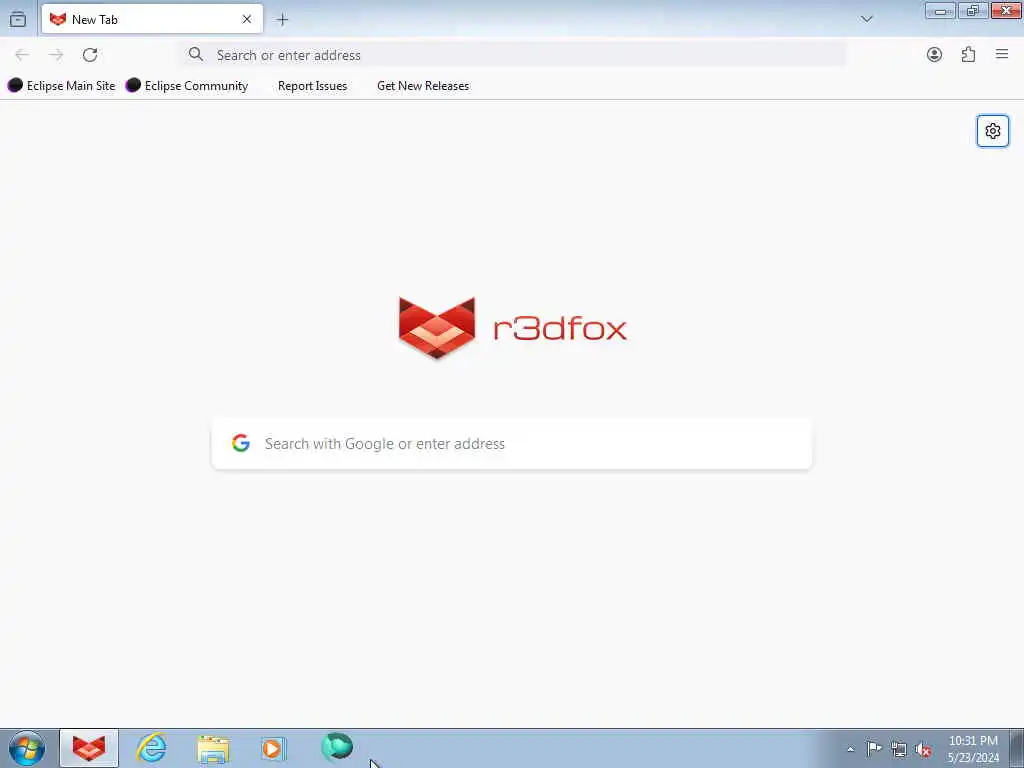Open the application hamburger menu
This screenshot has width=1024, height=768.
[x=1002, y=54]
